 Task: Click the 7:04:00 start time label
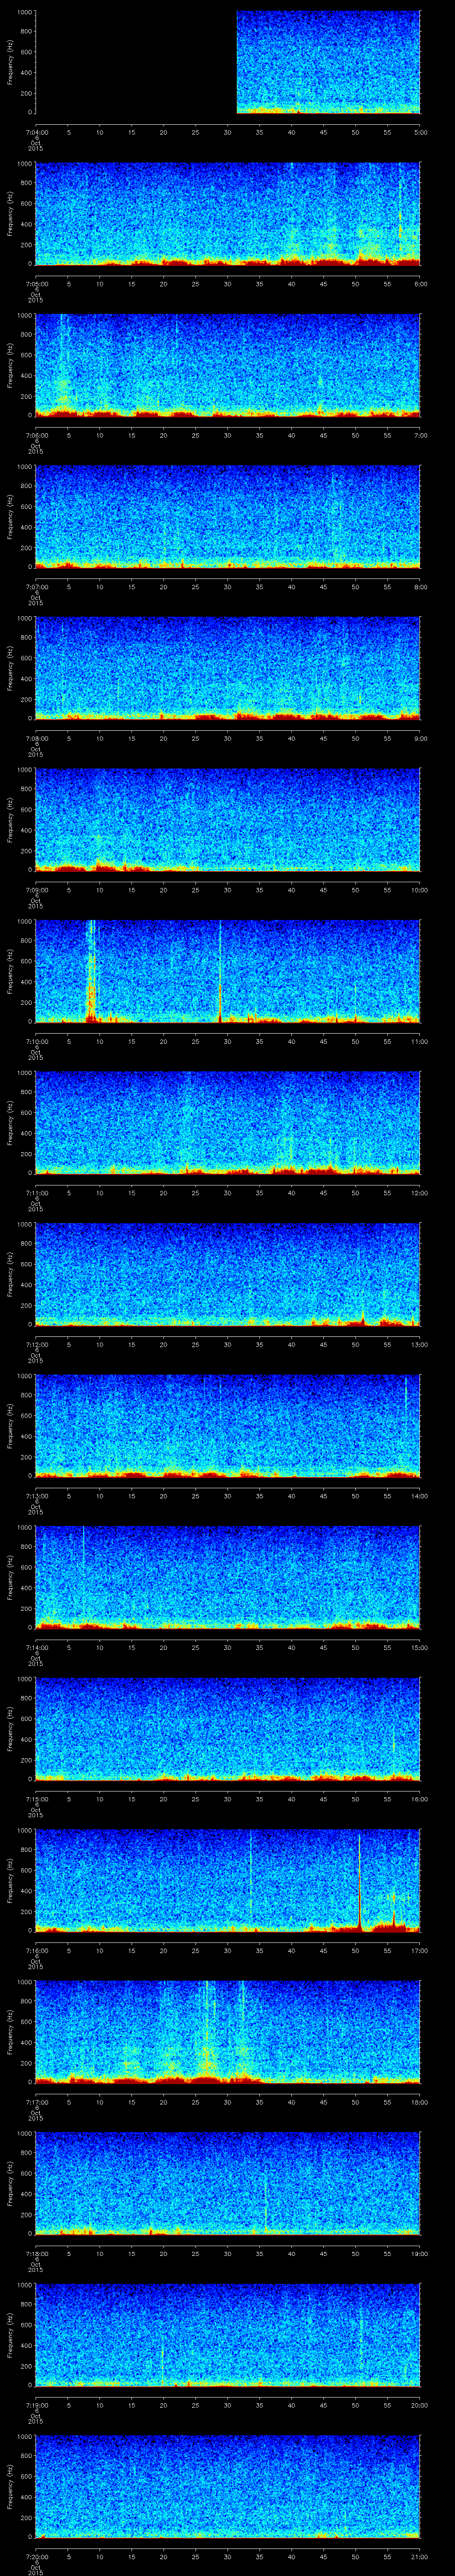35,132
